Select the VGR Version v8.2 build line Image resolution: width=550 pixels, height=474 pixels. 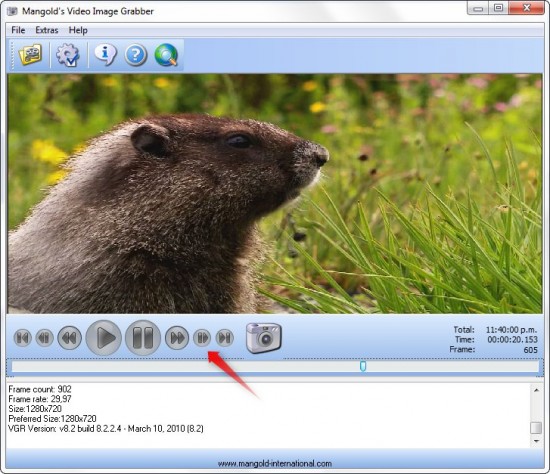click(106, 429)
